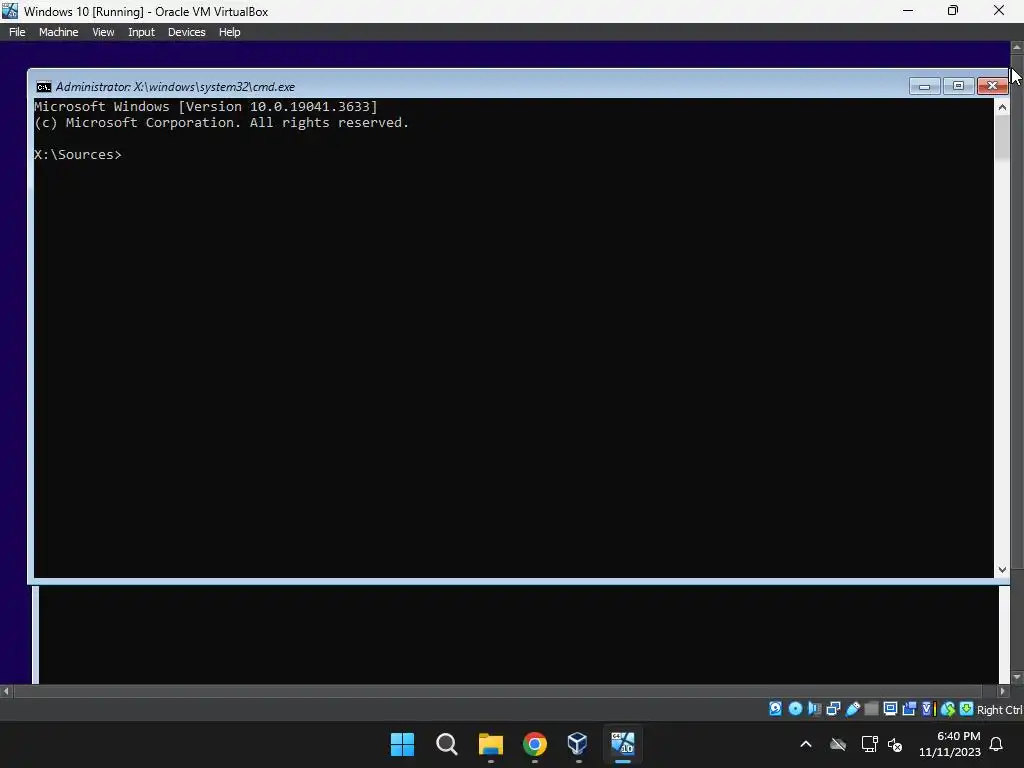
Task: Open taskbar Search
Action: [x=447, y=744]
